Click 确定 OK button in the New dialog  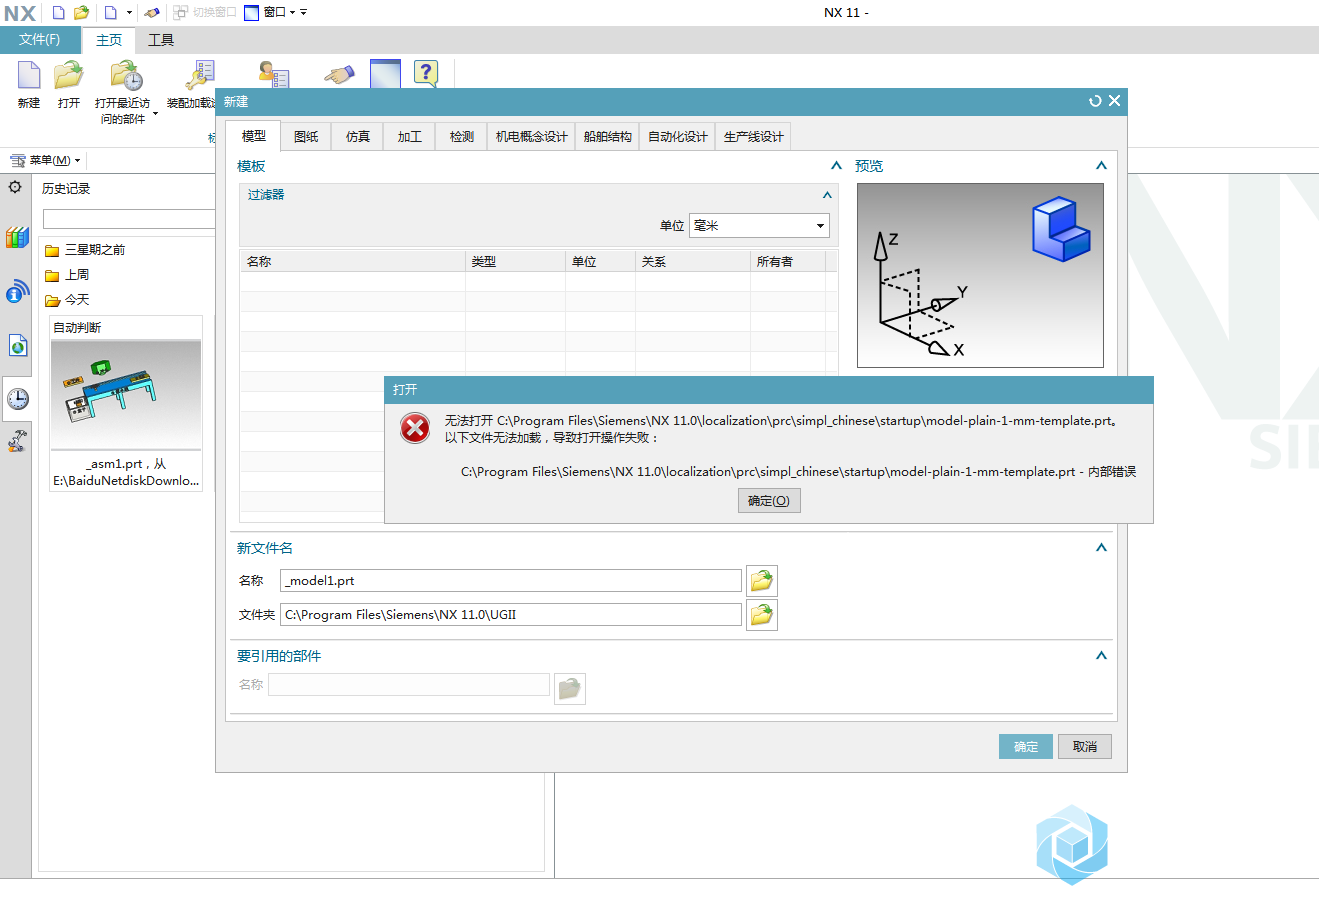click(x=1026, y=747)
